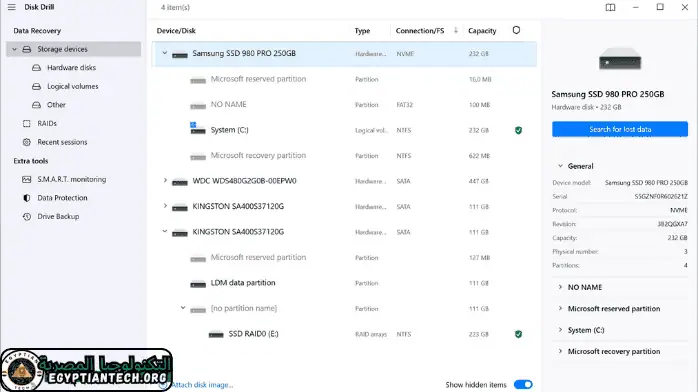This screenshot has height=392, width=698.
Task: Click the RAIDs square icon
Action: [27, 124]
